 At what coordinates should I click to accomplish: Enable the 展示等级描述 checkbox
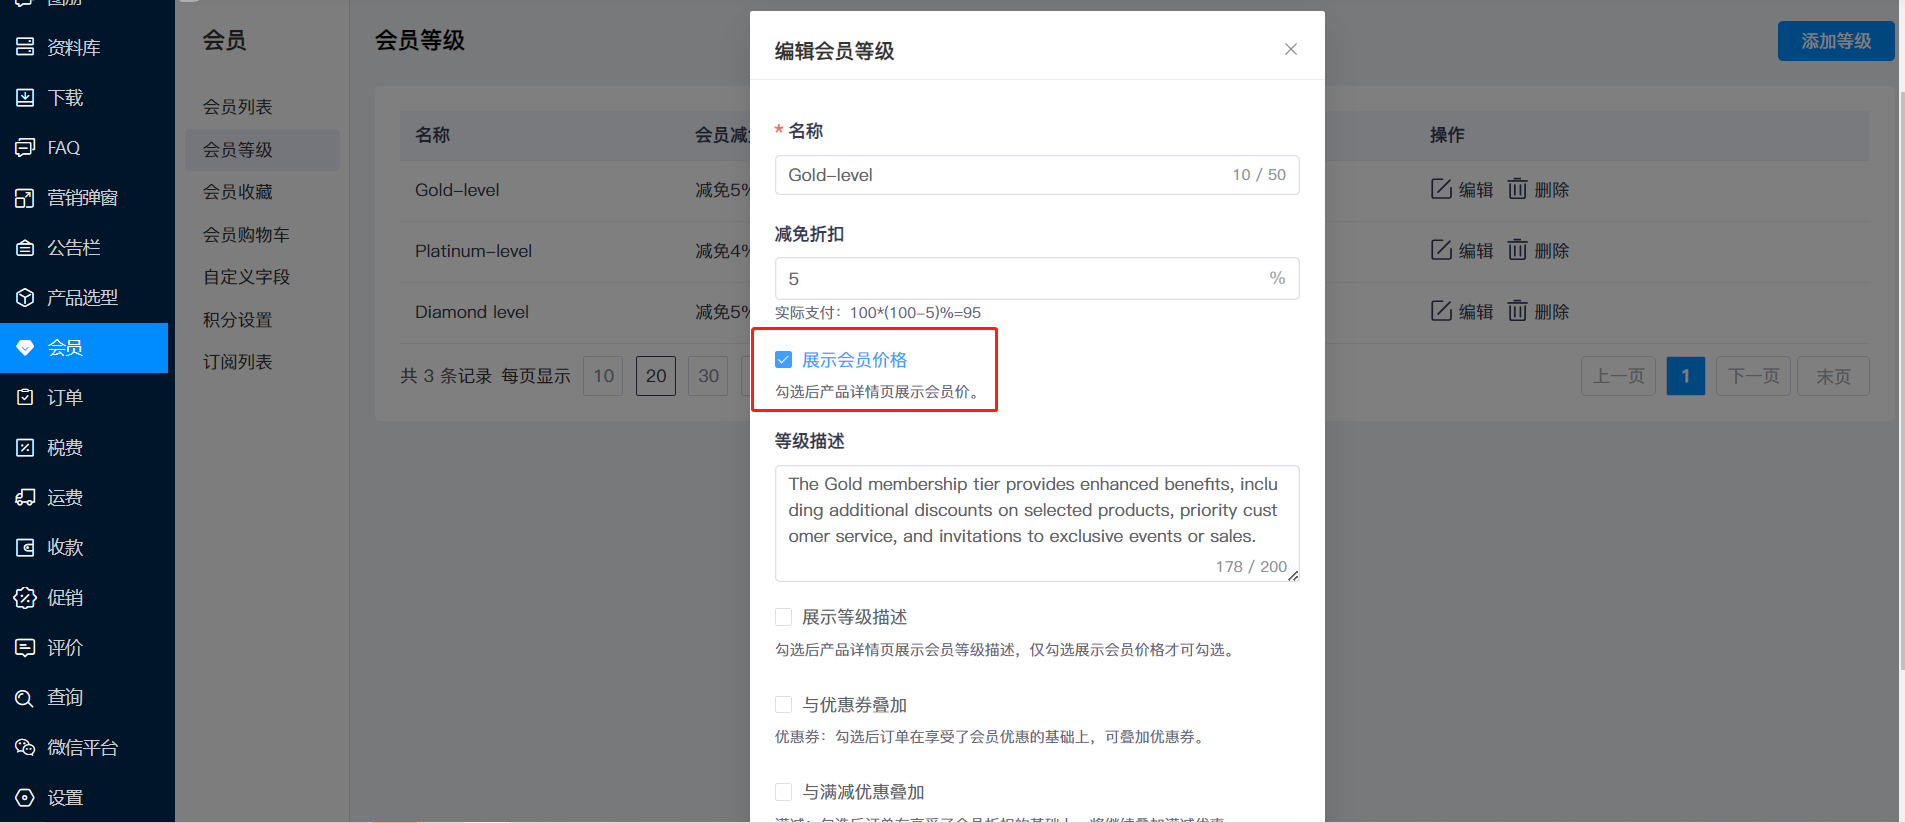tap(784, 617)
